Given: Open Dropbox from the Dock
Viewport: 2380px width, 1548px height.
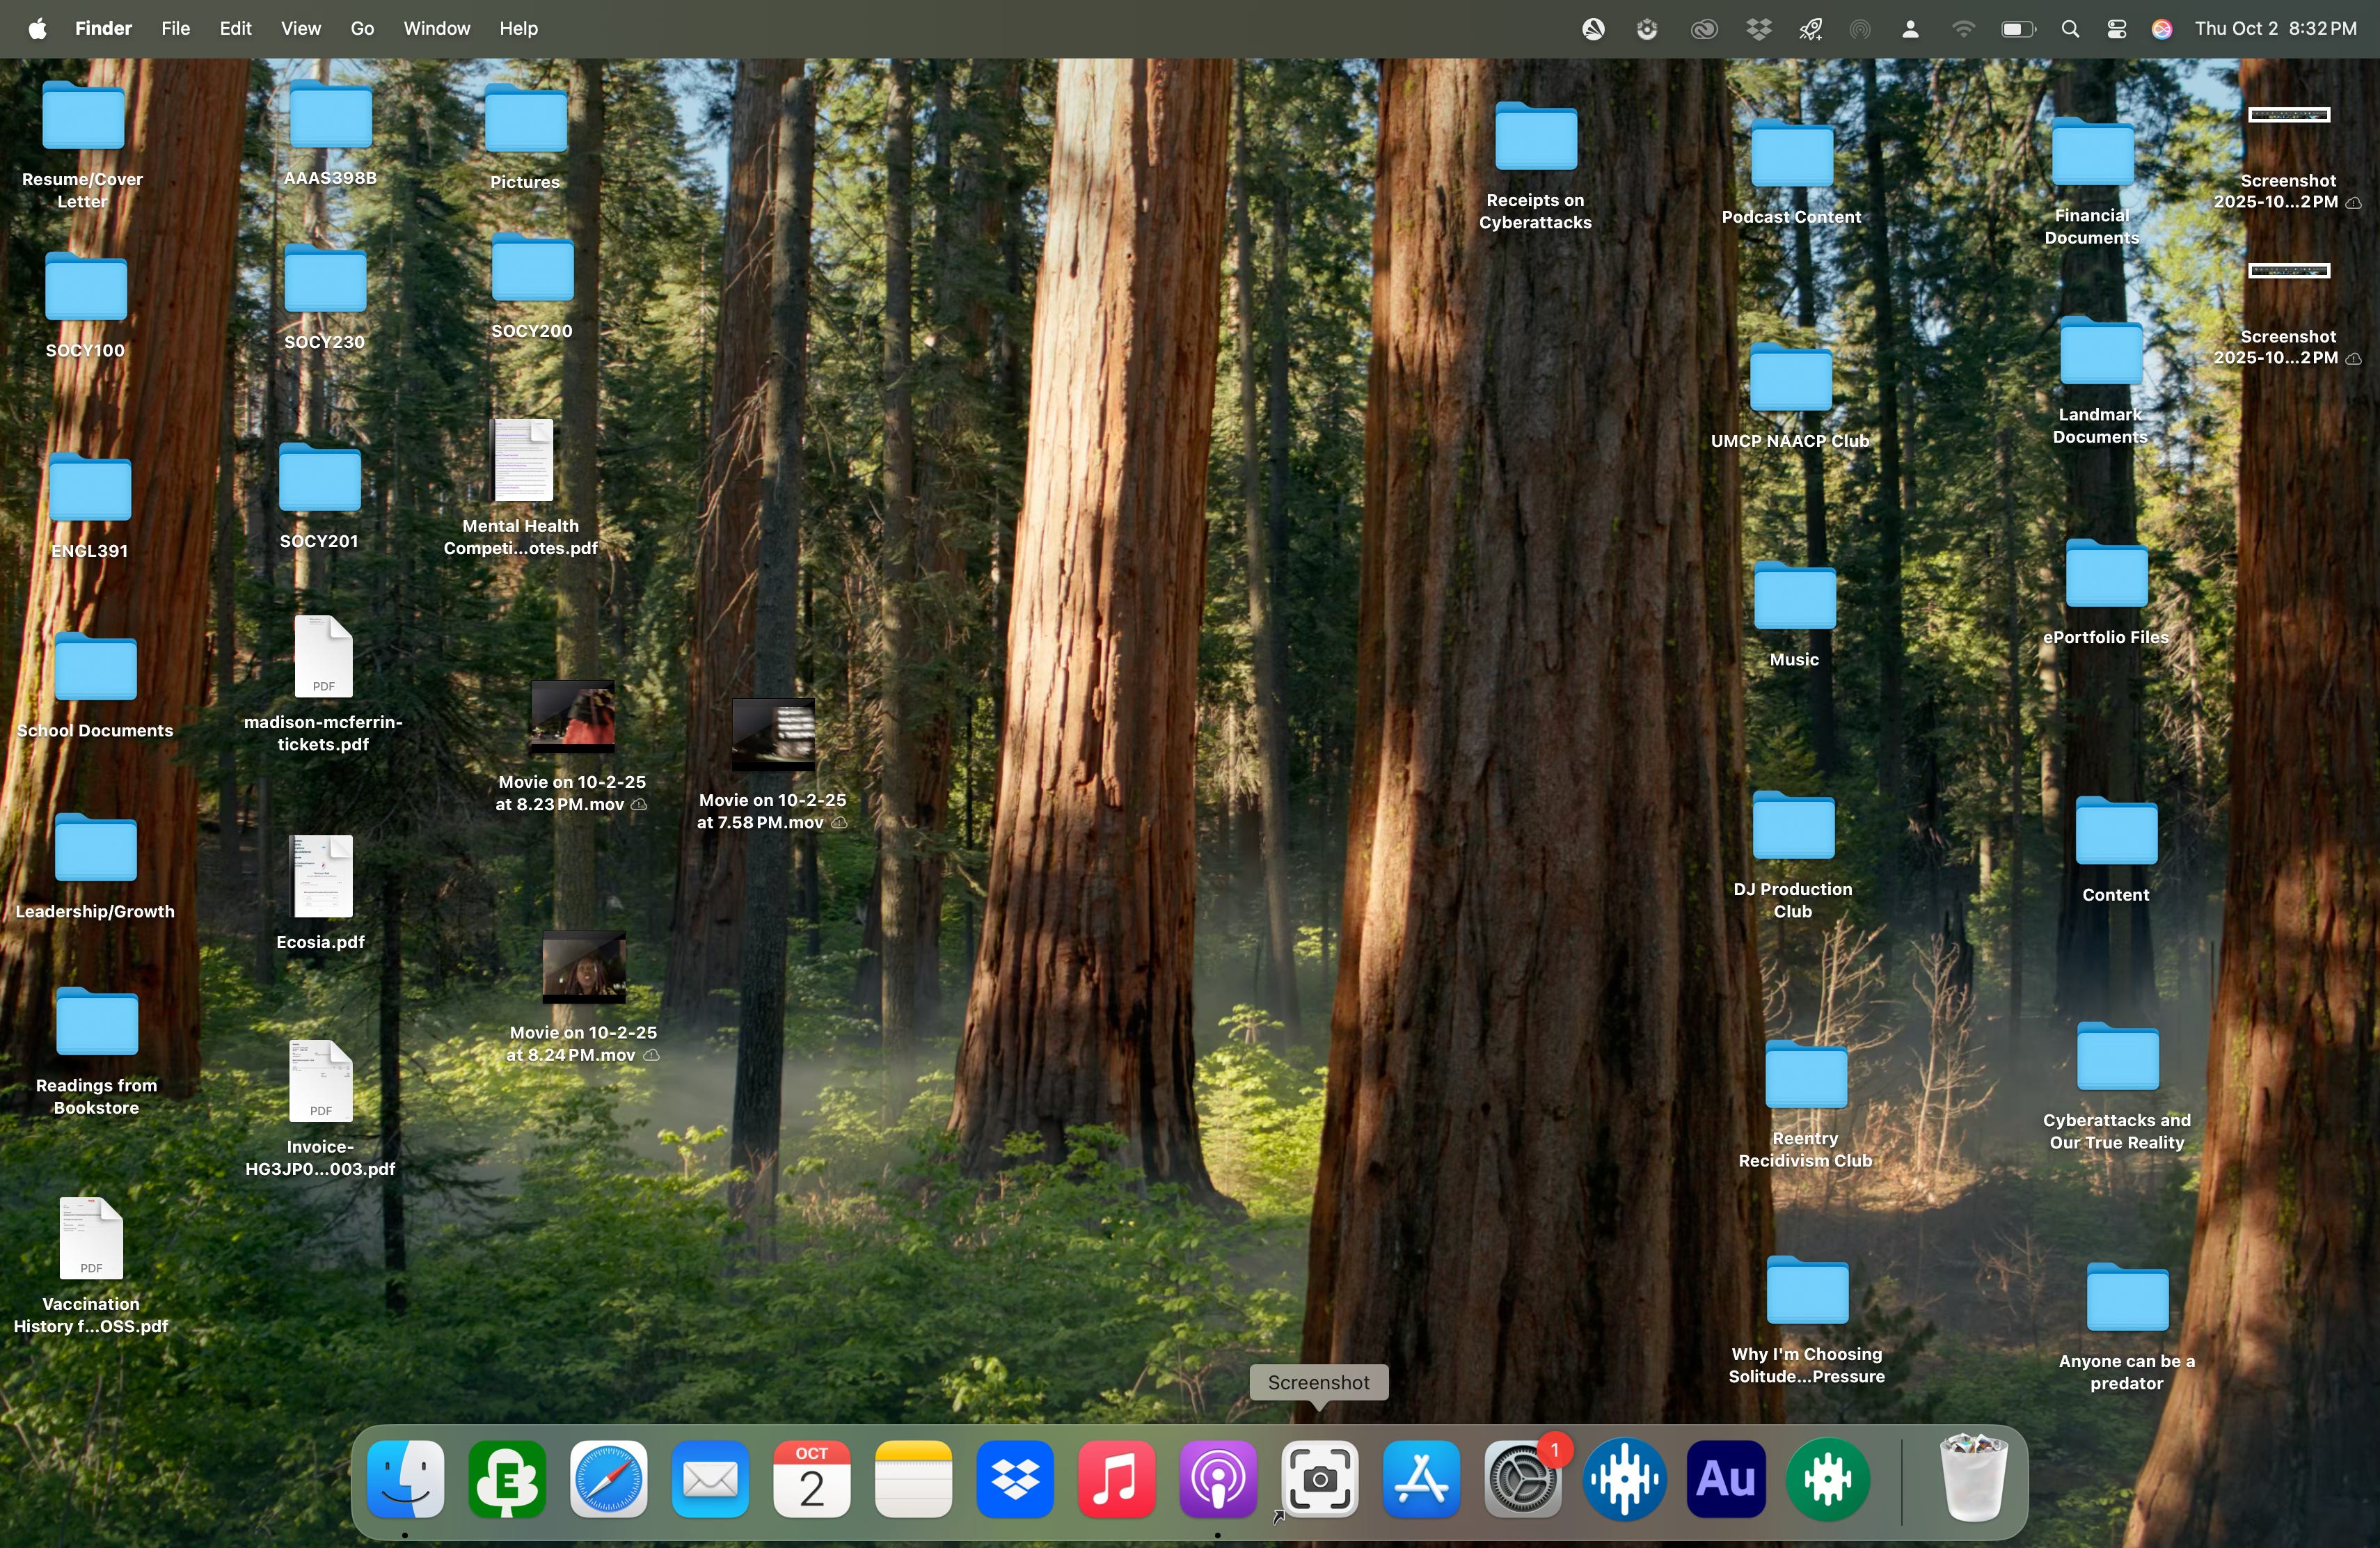Looking at the screenshot, I should (1015, 1479).
